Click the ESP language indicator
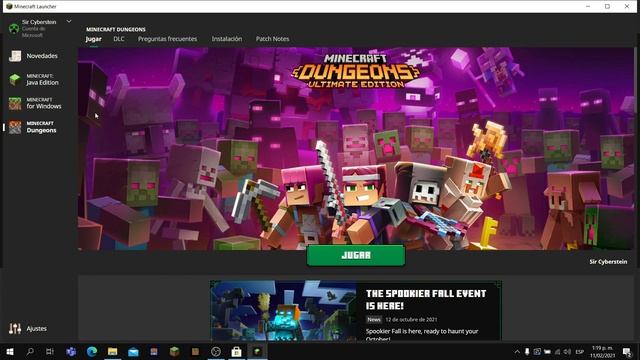 [580, 352]
